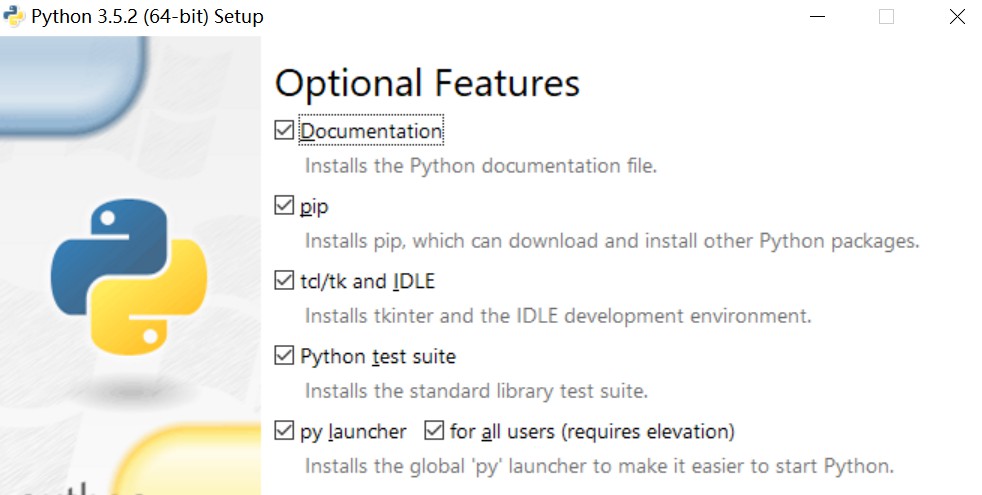
Task: Close the Python 3.5.2 Setup window
Action: (957, 17)
